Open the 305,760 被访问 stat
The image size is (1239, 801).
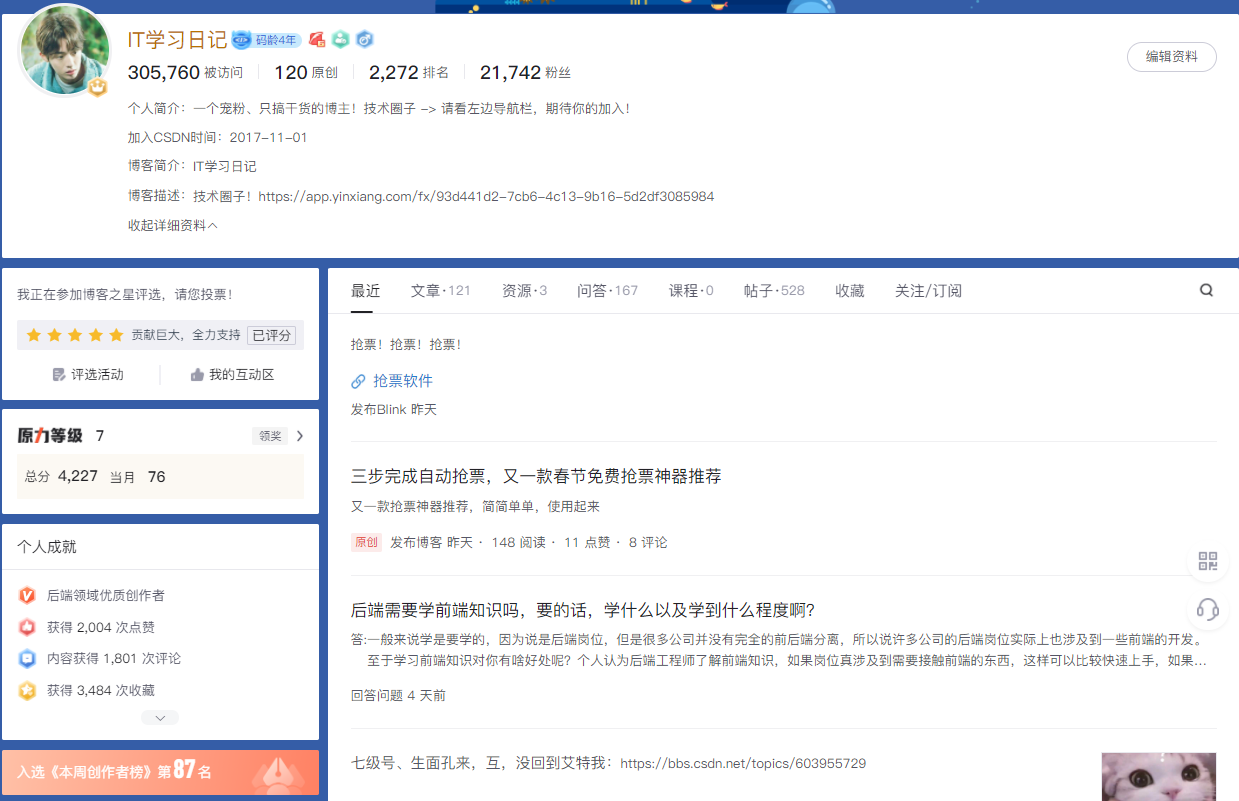coord(185,72)
